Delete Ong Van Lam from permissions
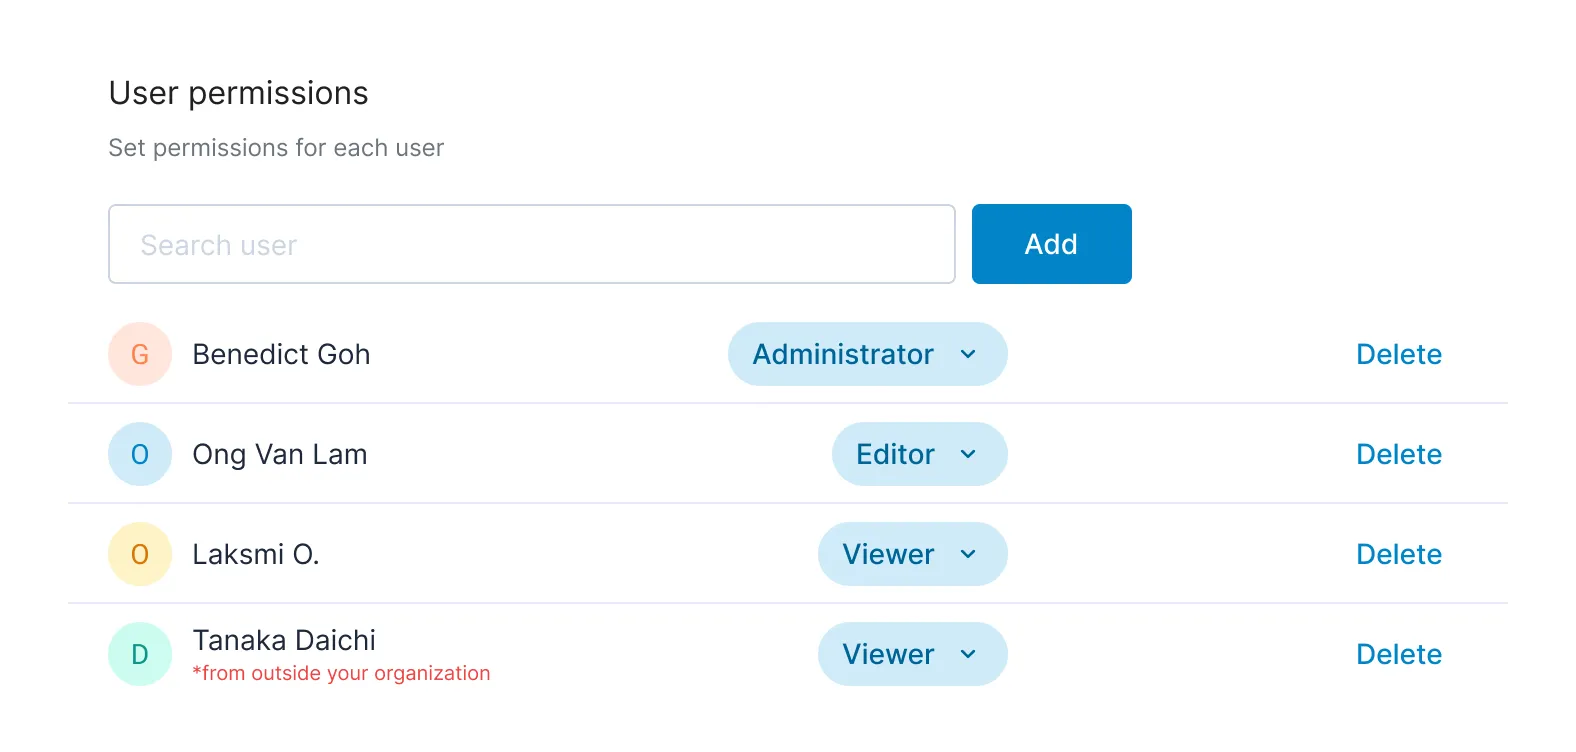This screenshot has height=752, width=1576. 1398,454
